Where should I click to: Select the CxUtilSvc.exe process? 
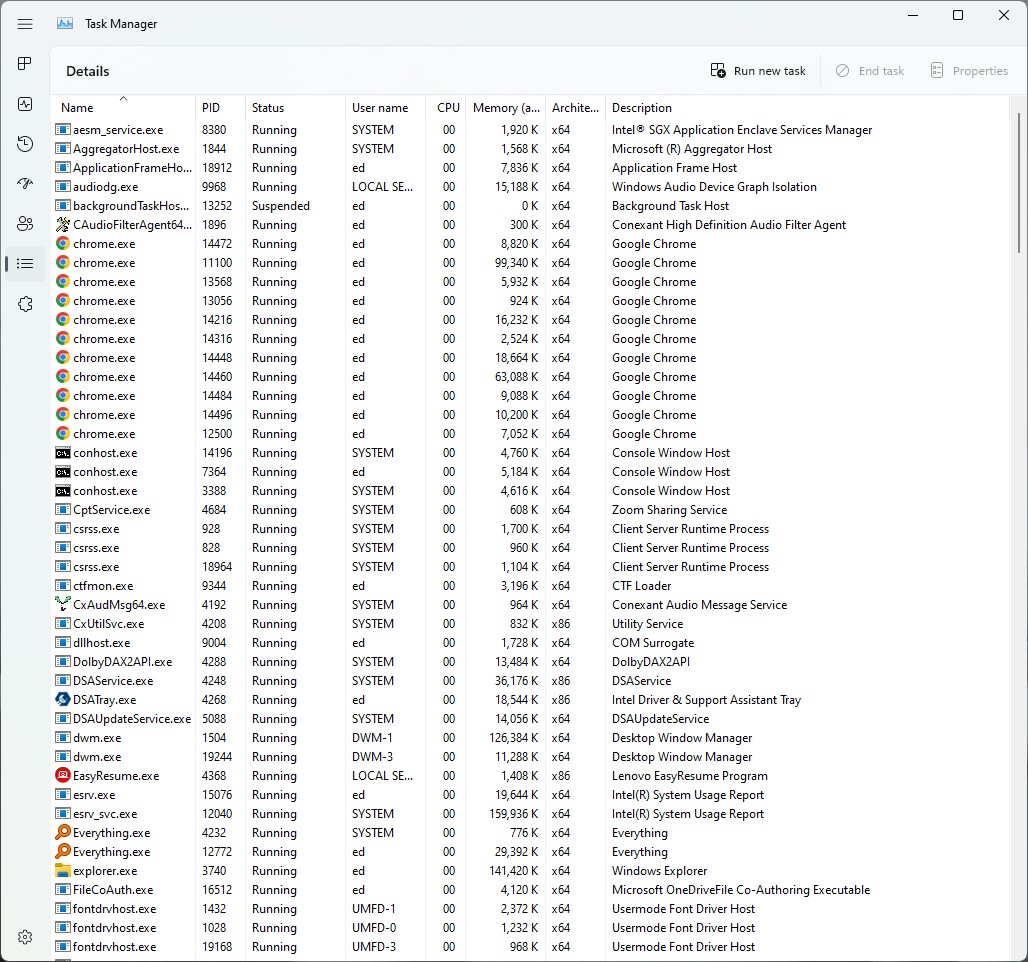click(530, 624)
